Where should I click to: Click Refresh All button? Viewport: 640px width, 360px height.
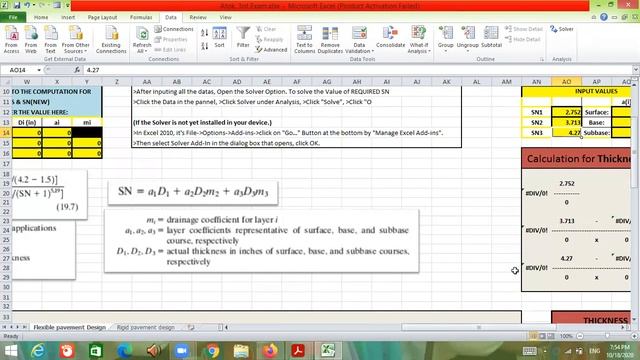(142, 39)
